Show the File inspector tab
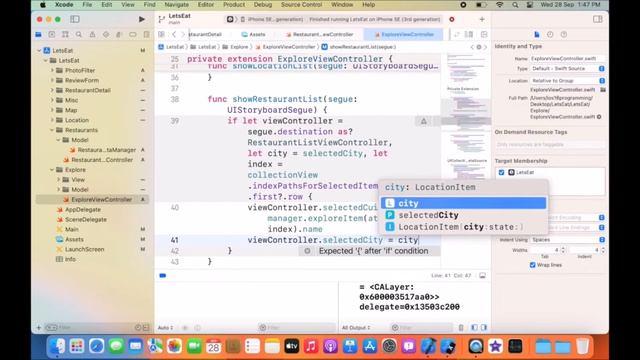This screenshot has width=640, height=360. tap(537, 35)
